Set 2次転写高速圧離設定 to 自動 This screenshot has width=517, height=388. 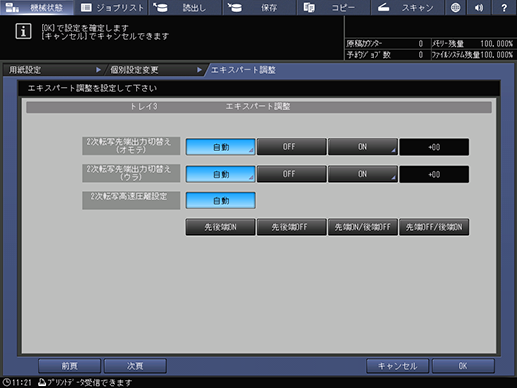(x=221, y=200)
